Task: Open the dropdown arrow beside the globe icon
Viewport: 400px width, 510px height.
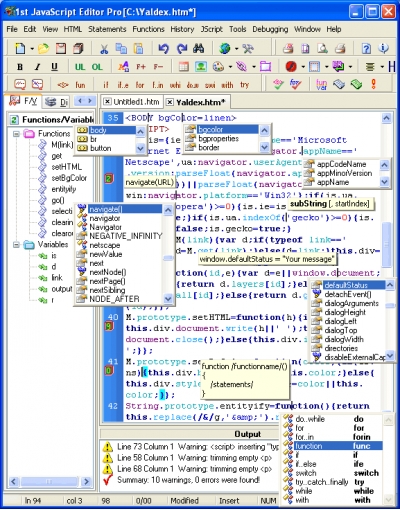Action: pos(236,49)
